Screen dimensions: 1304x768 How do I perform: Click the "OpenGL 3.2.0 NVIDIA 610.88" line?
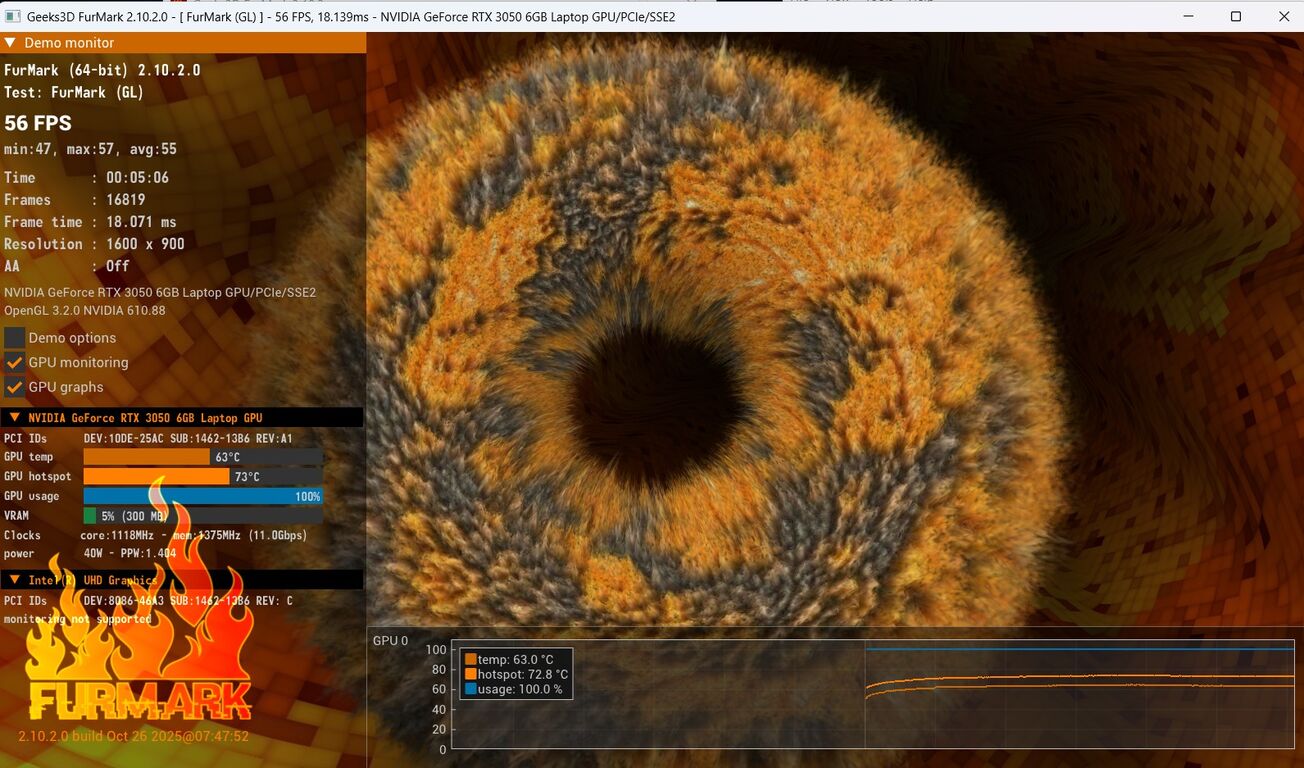[85, 311]
